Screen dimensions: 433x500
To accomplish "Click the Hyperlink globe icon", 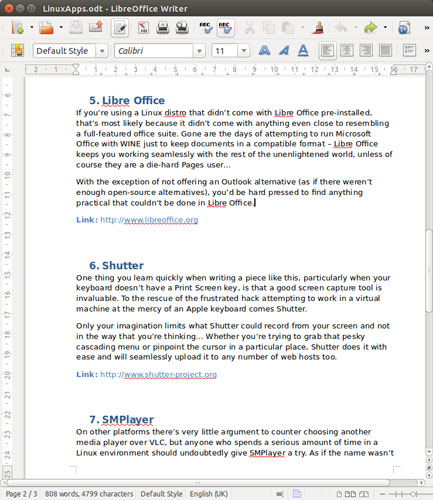I will pyautogui.click(x=404, y=28).
